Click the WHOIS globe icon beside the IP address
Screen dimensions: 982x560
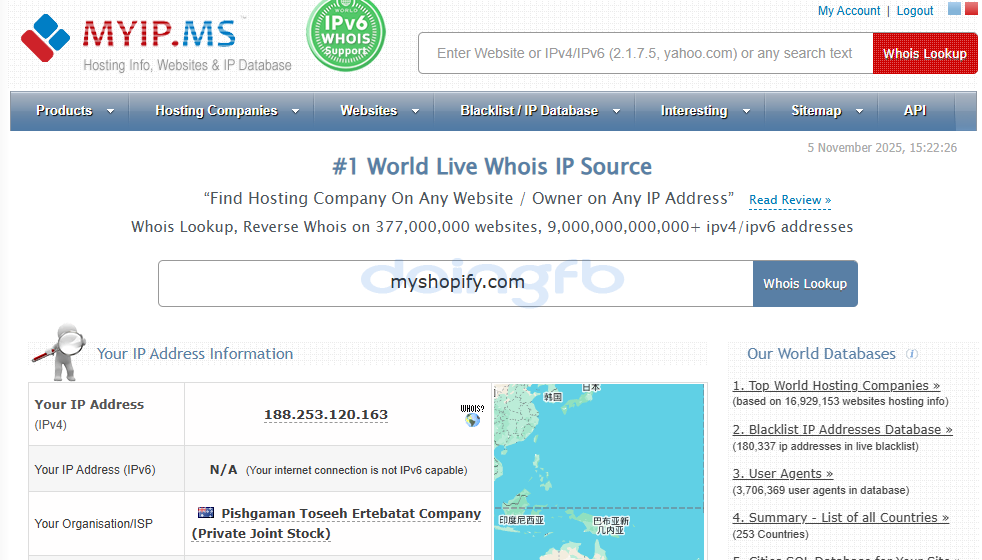pos(472,415)
